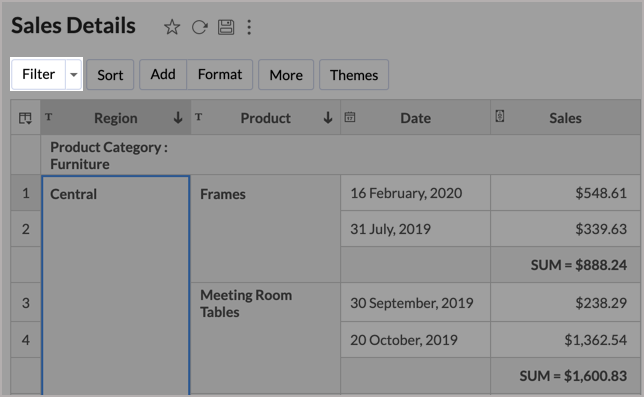
Task: Click the Filter button
Action: (x=39, y=75)
